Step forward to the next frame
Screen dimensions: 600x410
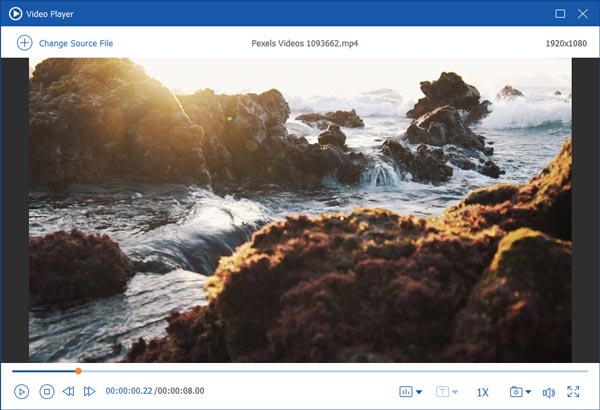(89, 392)
